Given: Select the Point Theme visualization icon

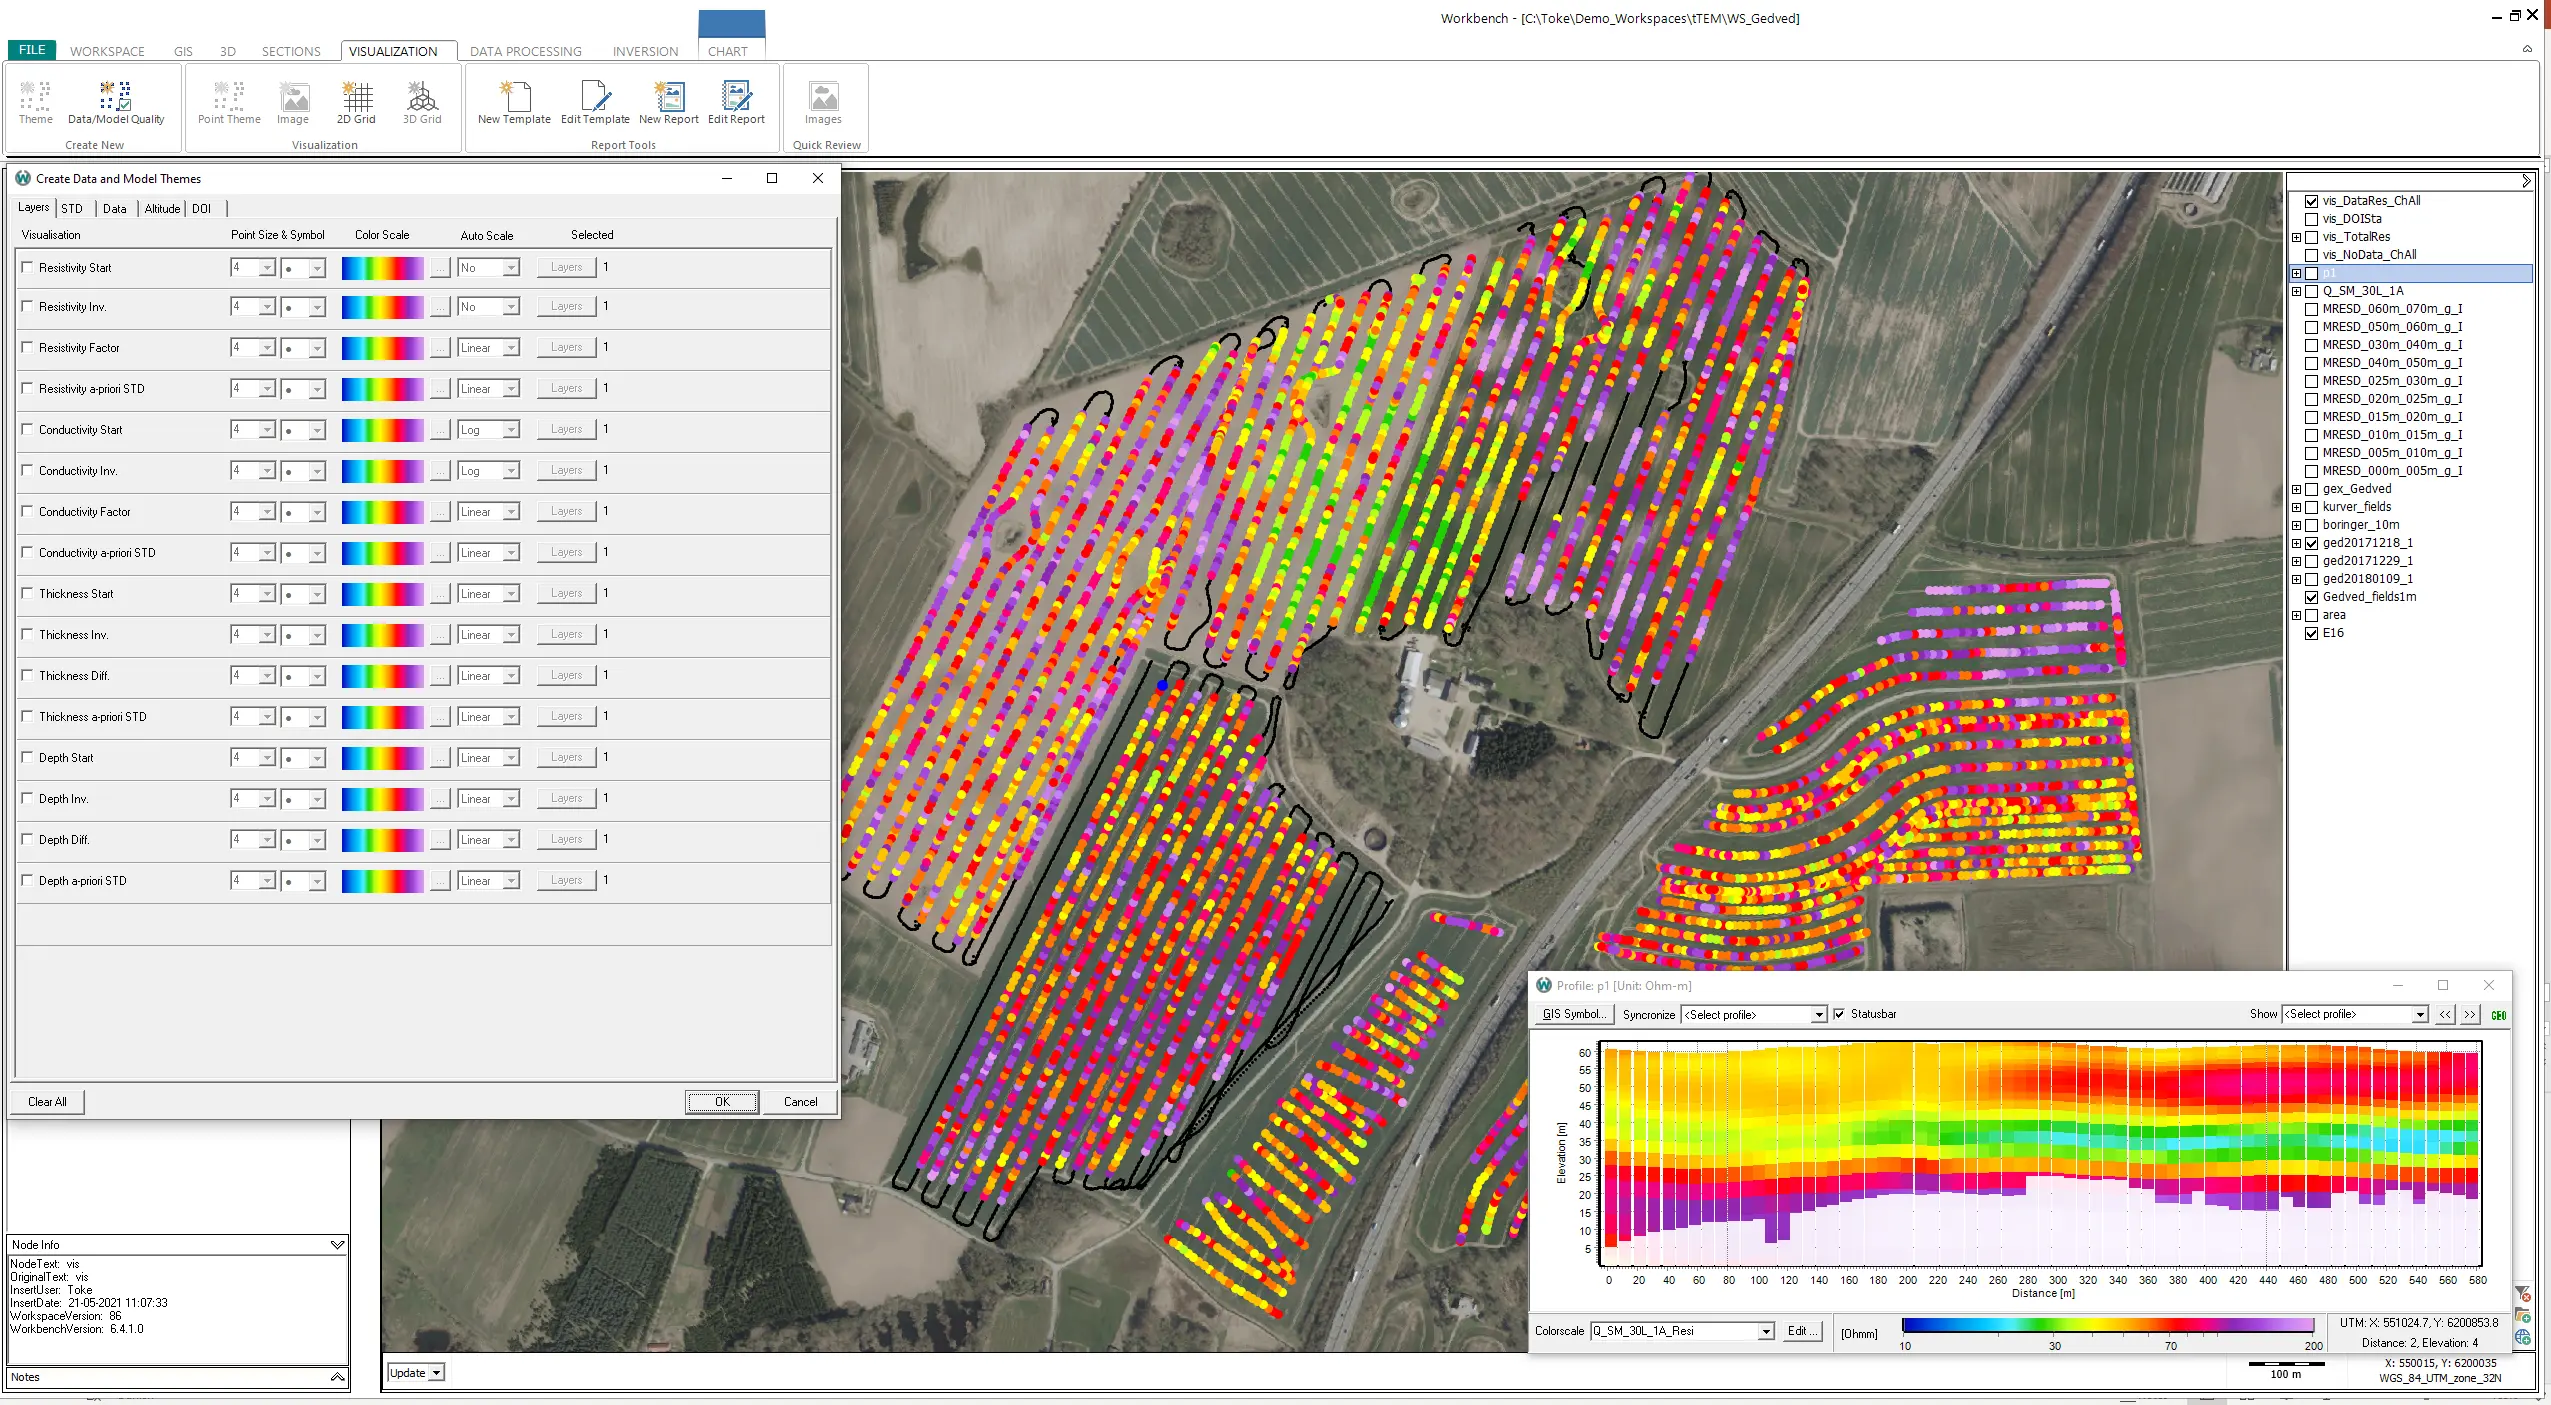Looking at the screenshot, I should click(x=229, y=102).
